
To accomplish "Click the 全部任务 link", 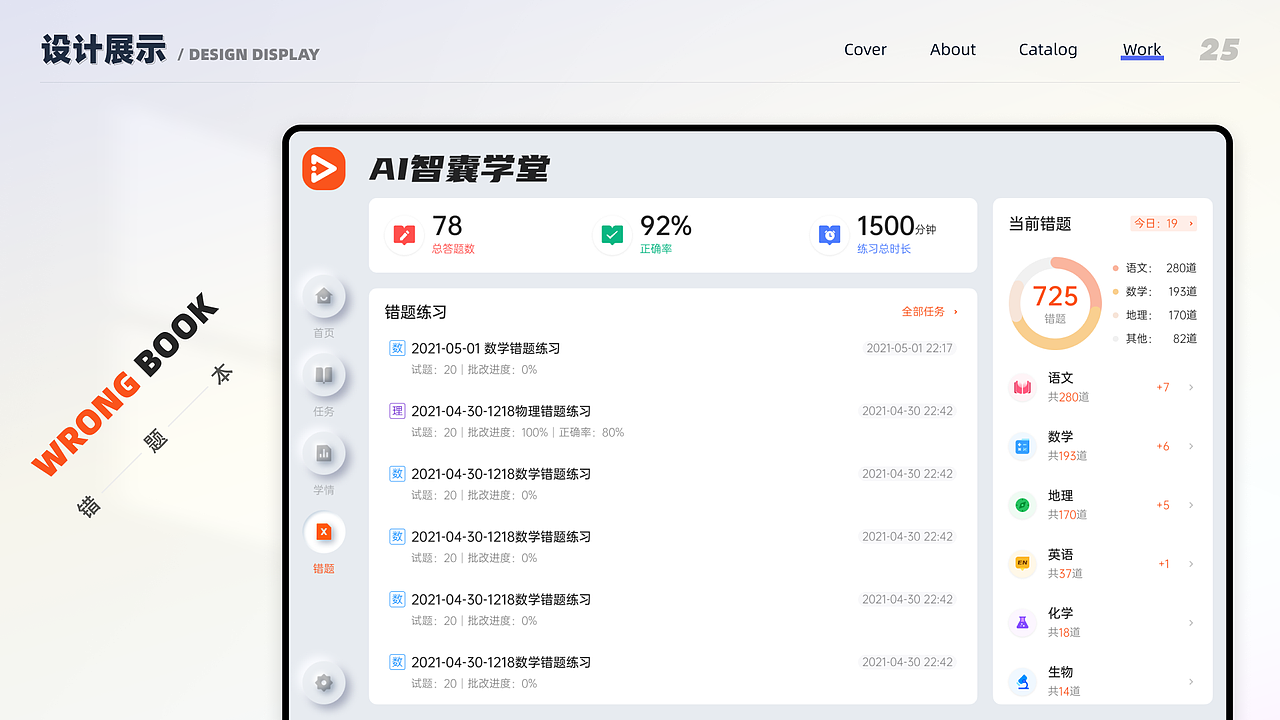I will [x=924, y=311].
